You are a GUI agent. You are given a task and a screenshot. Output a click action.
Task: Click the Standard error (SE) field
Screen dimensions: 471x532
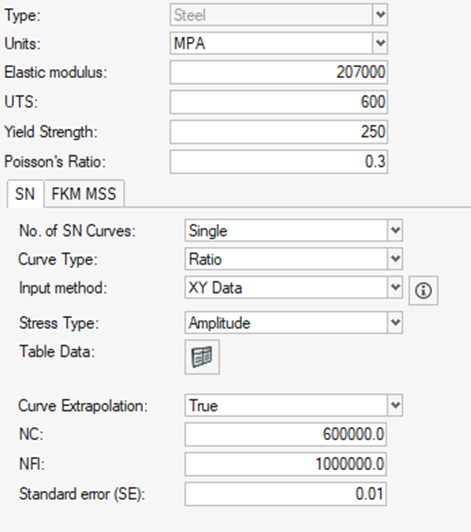pos(286,494)
